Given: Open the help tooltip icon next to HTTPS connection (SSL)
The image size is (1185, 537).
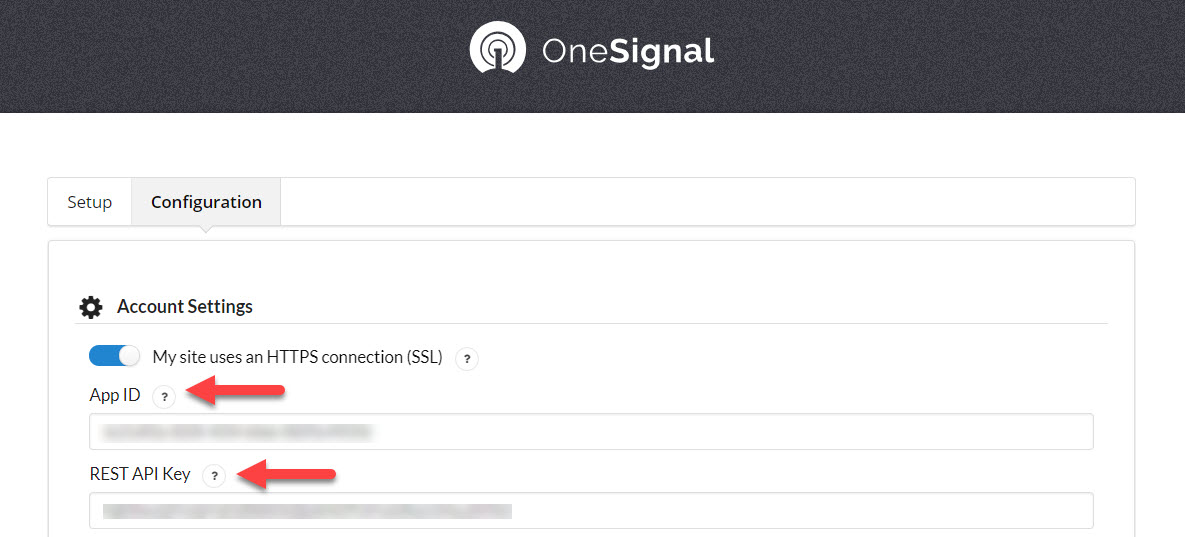Looking at the screenshot, I should pos(467,359).
